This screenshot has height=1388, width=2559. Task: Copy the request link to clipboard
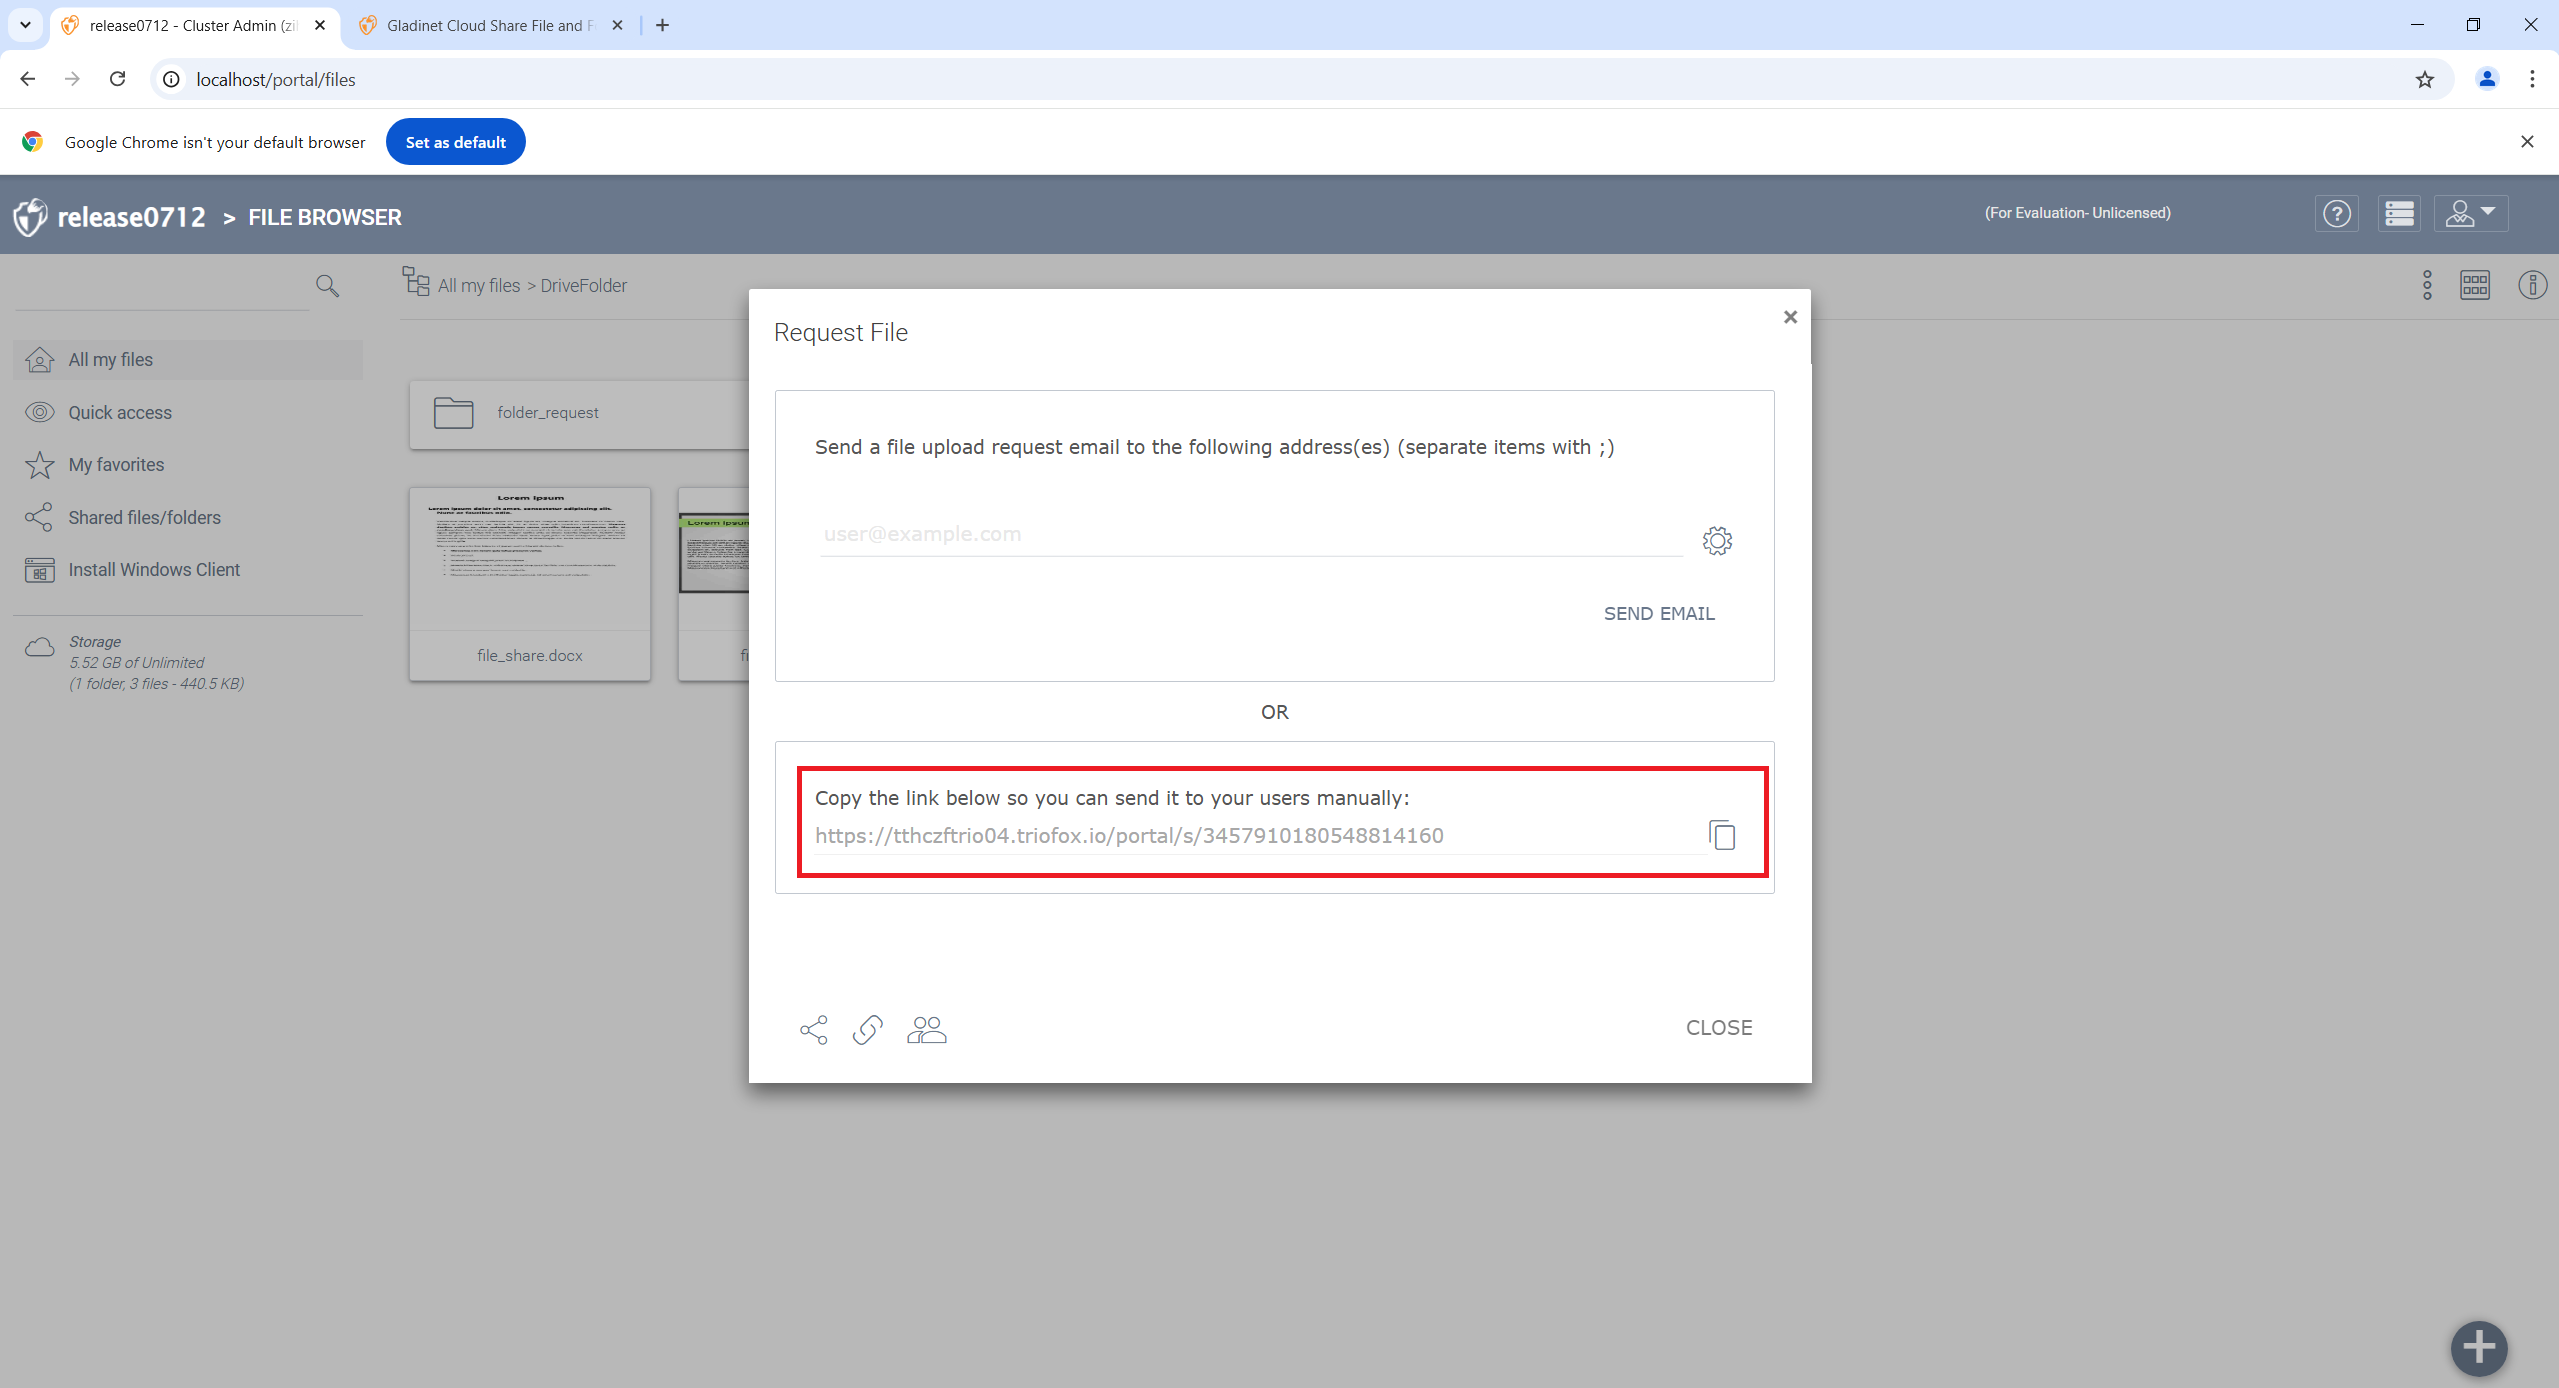click(1722, 835)
